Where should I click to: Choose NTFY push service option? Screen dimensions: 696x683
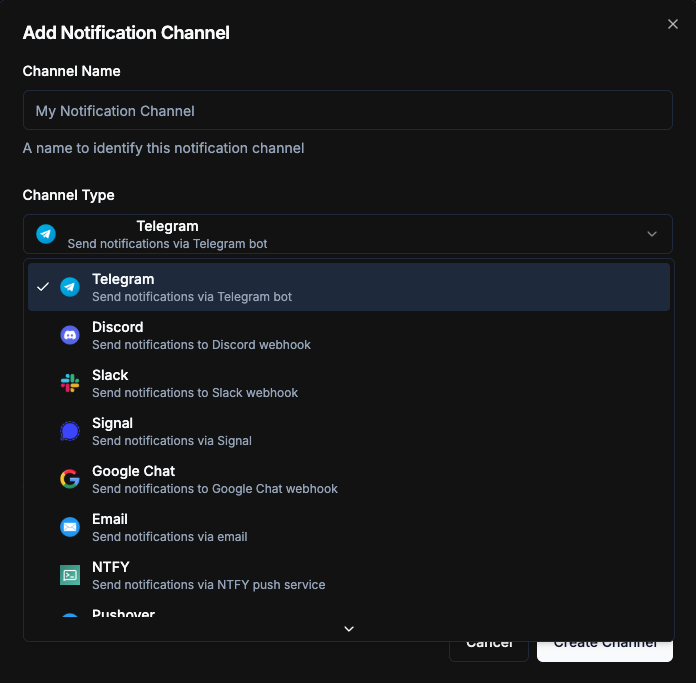[x=208, y=576]
